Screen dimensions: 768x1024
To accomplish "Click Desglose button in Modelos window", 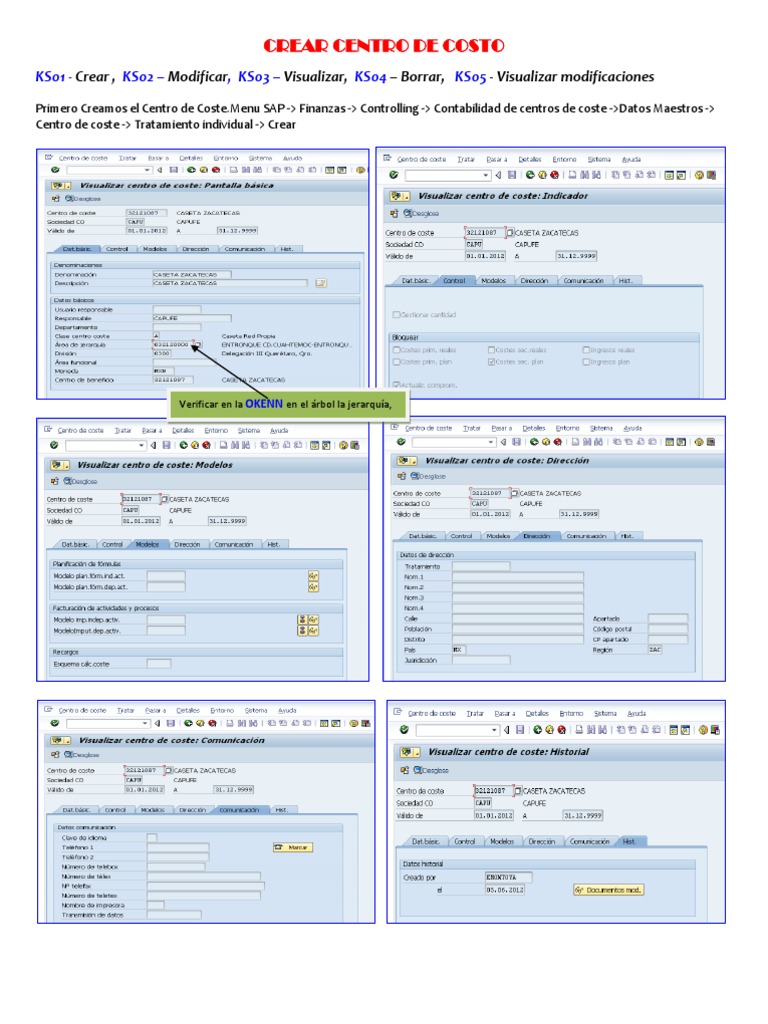I will [x=80, y=481].
